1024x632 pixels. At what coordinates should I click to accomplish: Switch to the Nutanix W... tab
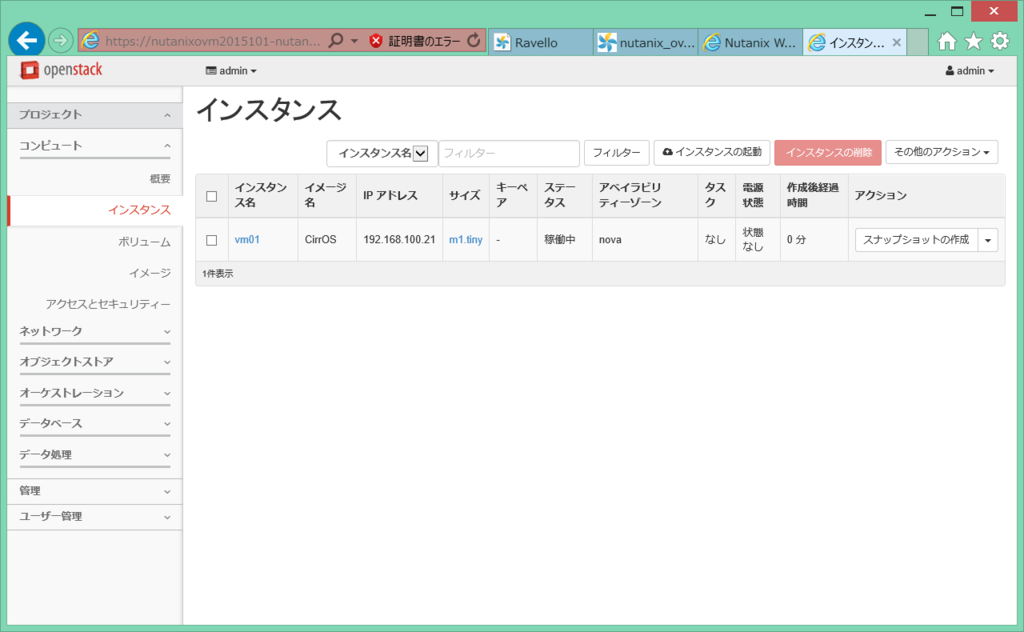[750, 42]
